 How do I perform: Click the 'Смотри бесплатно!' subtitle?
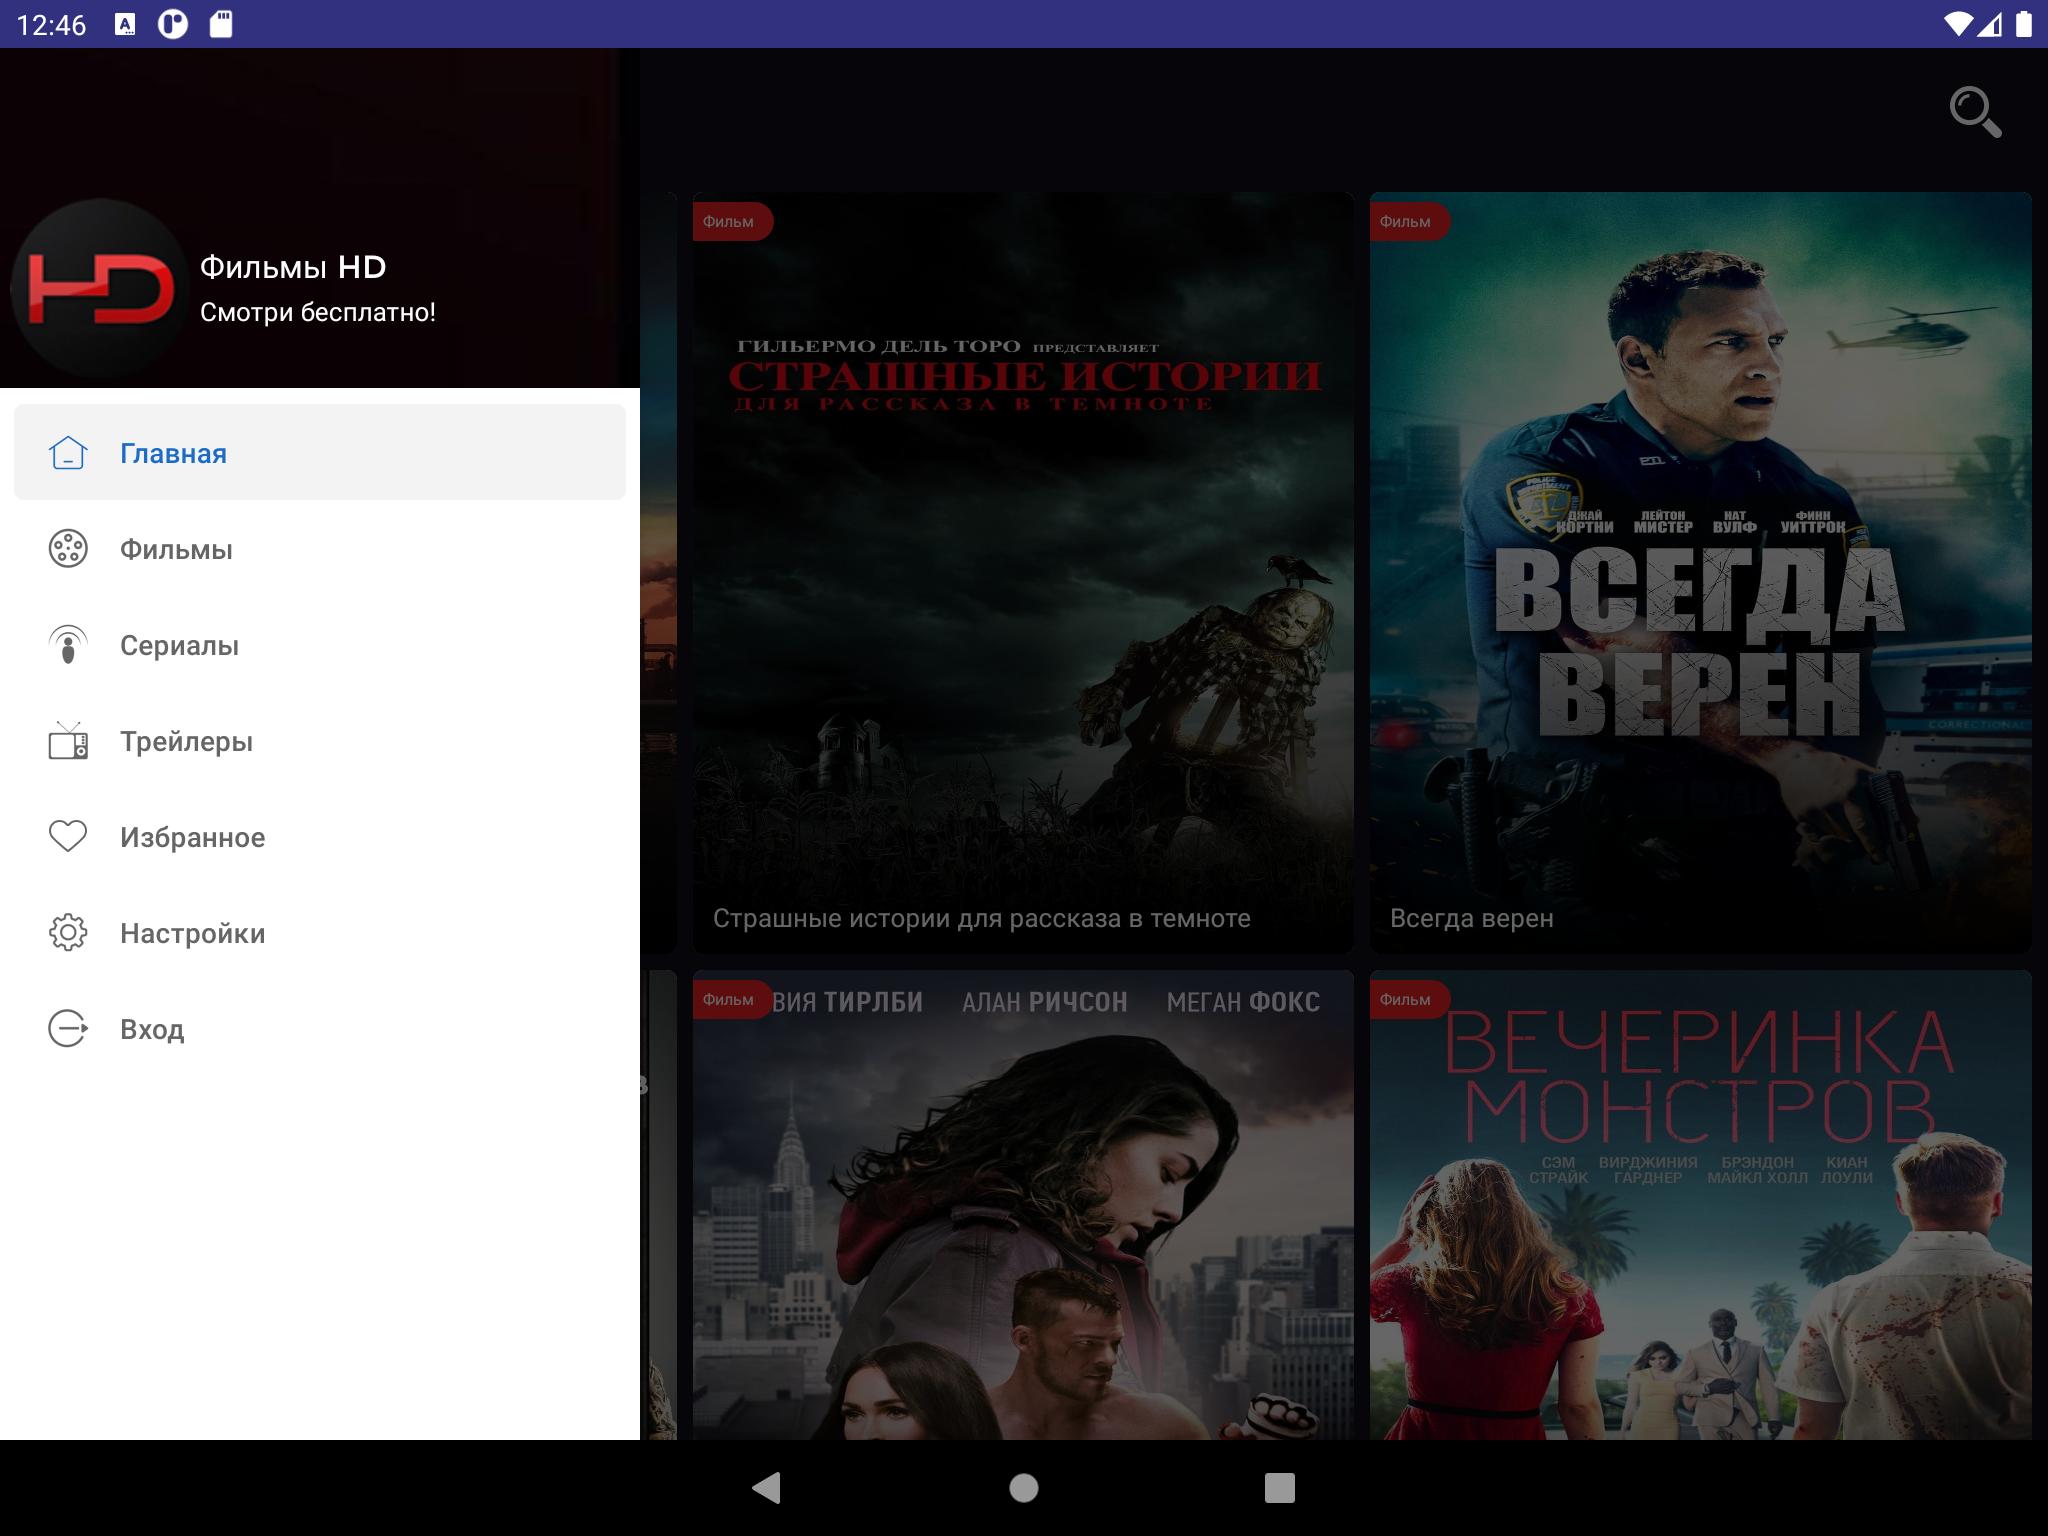(318, 312)
